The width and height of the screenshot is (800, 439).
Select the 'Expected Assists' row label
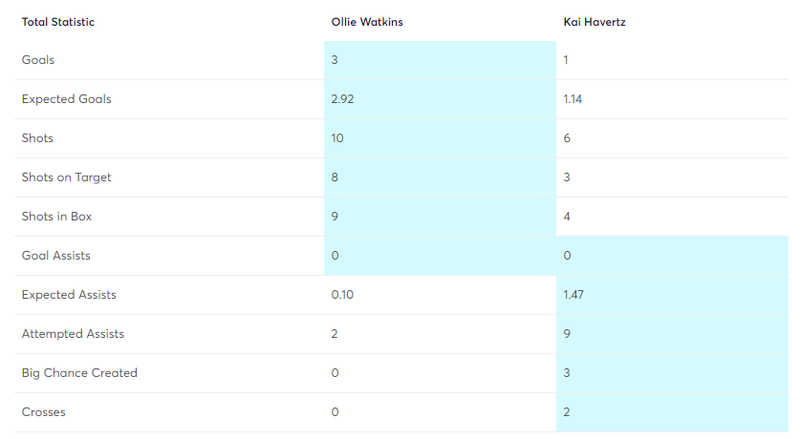click(69, 295)
